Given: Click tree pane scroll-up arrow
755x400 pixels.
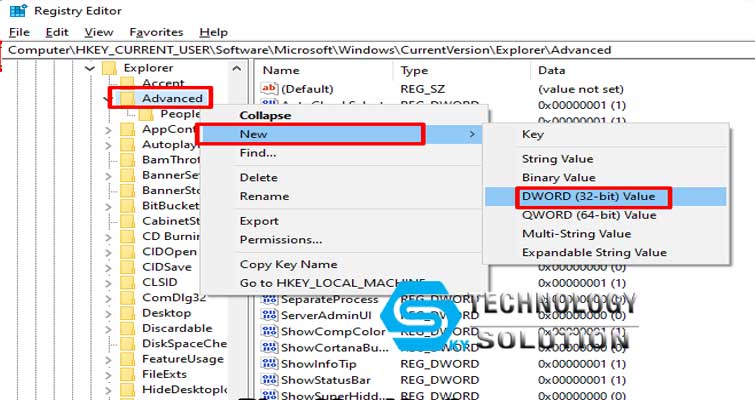Looking at the screenshot, I should [x=236, y=68].
